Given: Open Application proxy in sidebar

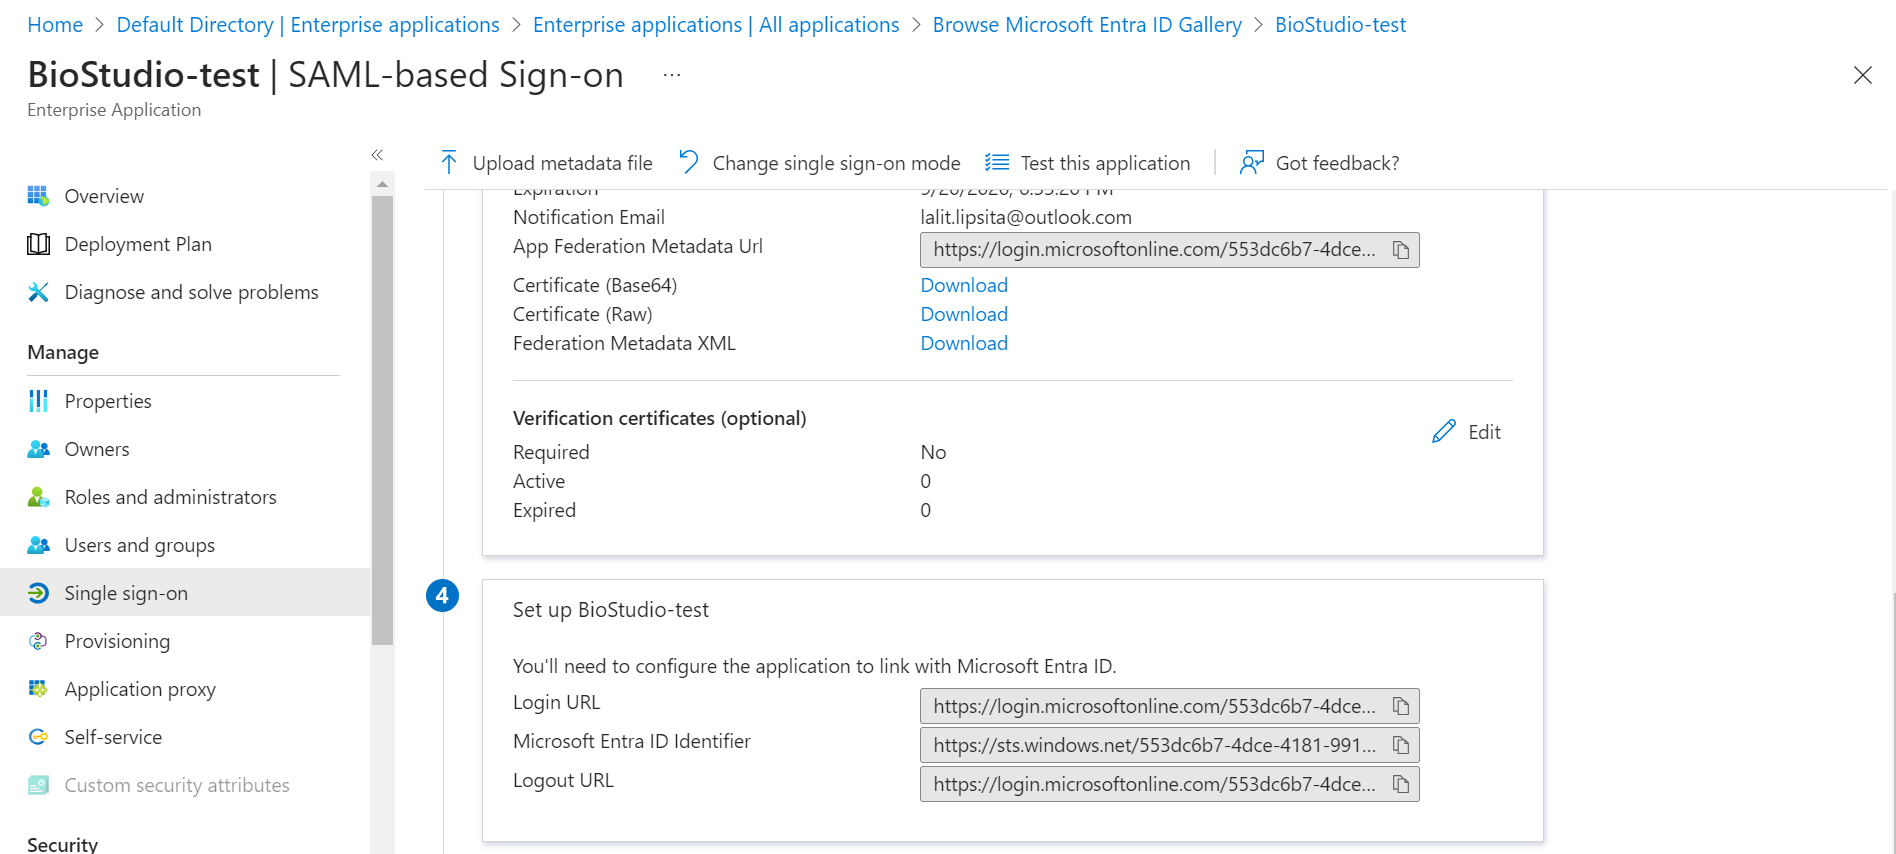Looking at the screenshot, I should pos(140,689).
